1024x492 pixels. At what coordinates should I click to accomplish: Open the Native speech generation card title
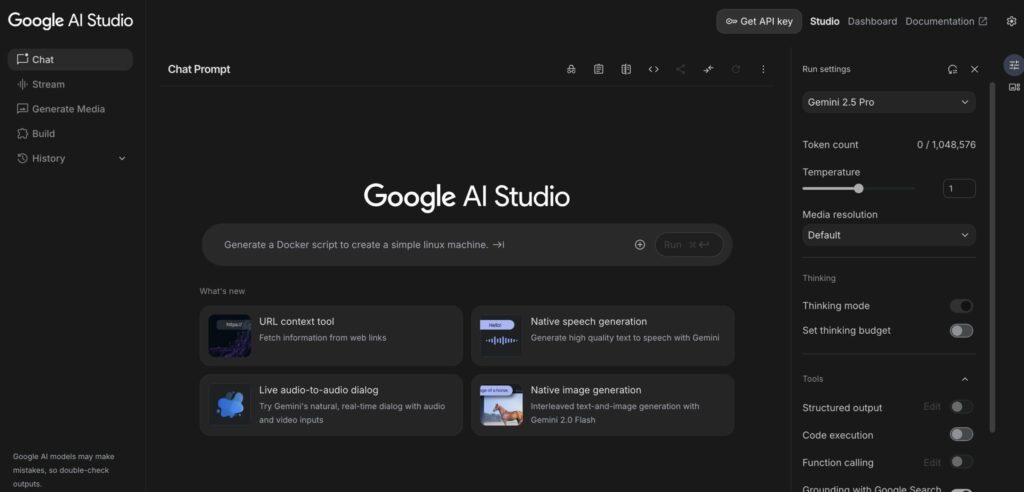coord(589,321)
